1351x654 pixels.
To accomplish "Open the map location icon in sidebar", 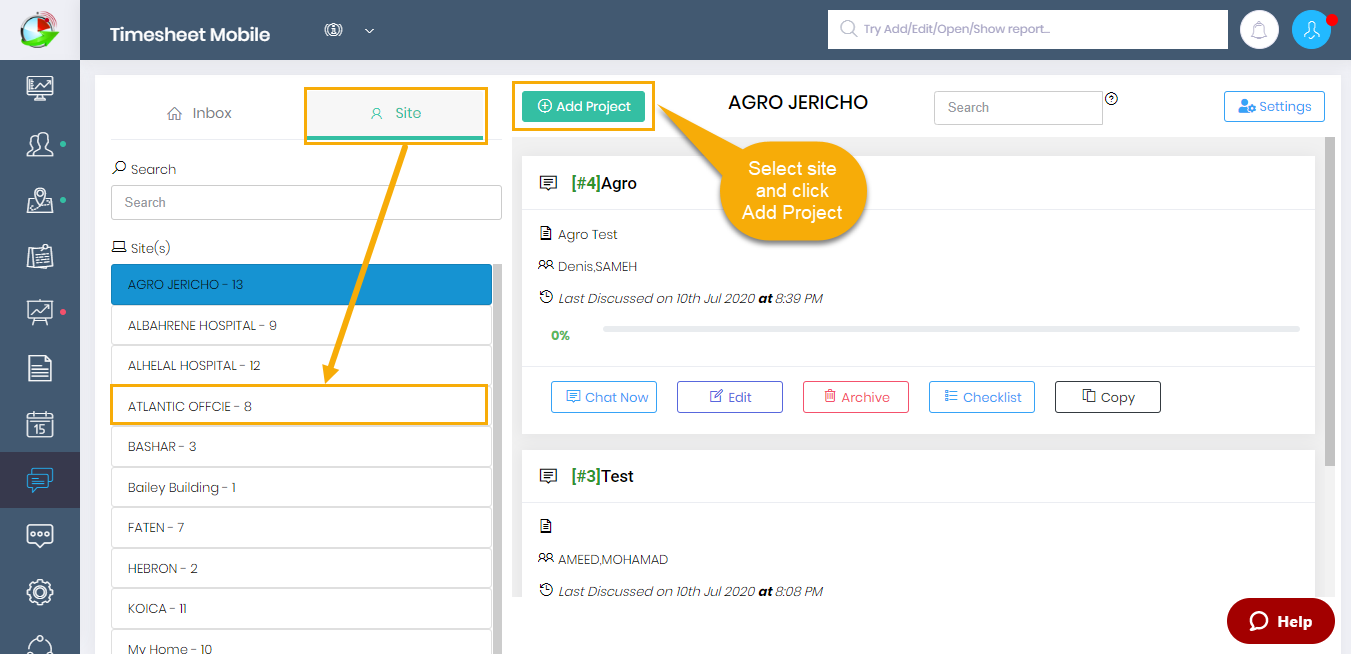I will click(x=40, y=201).
